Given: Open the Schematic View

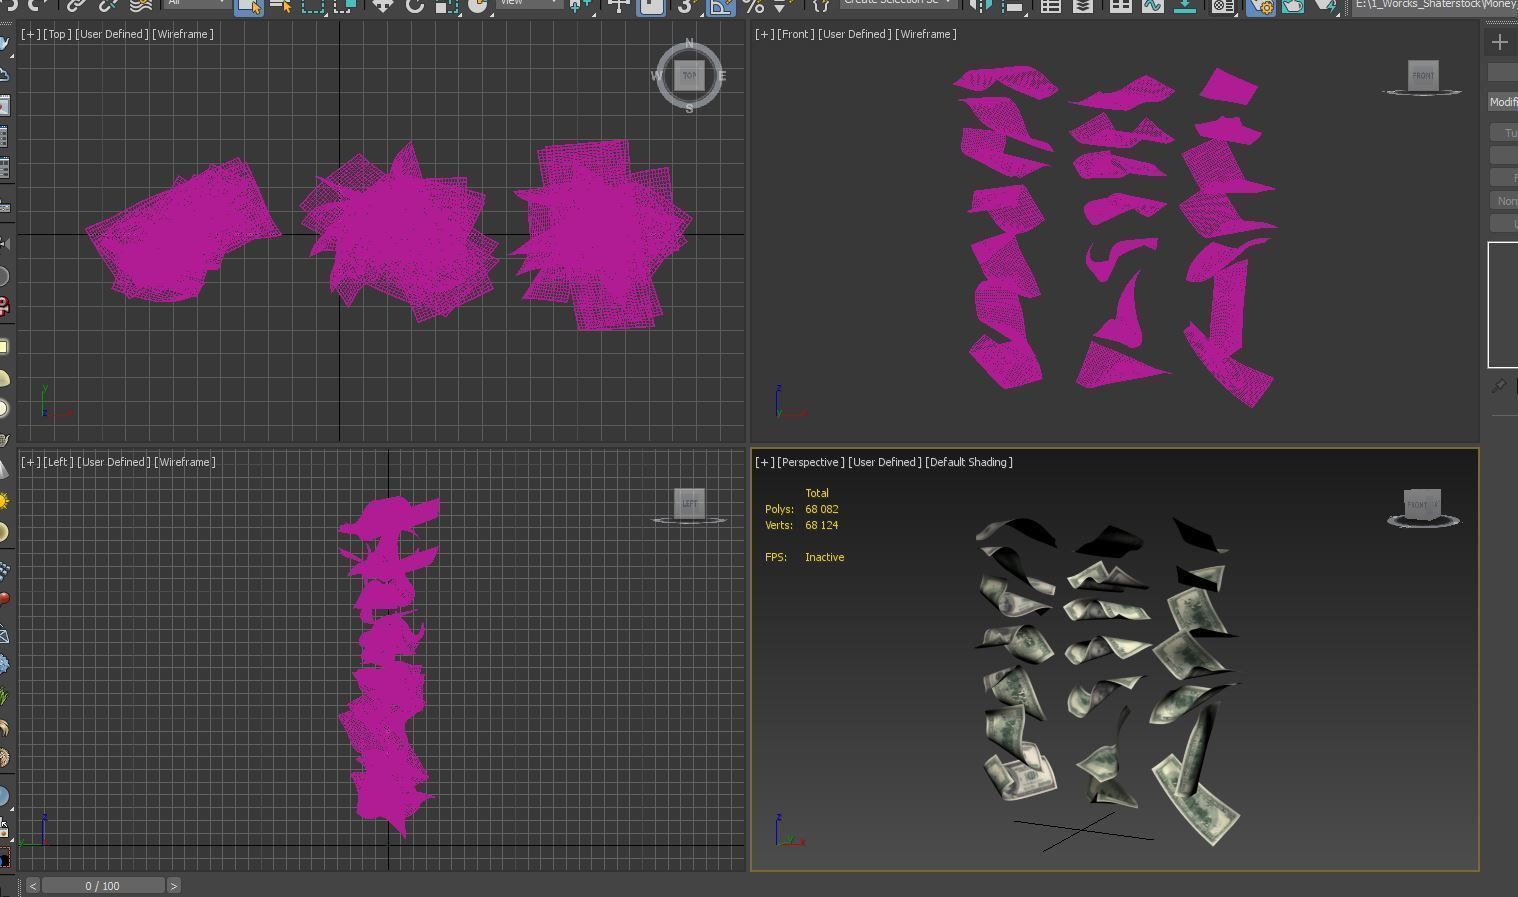Looking at the screenshot, I should pyautogui.click(x=1184, y=4).
